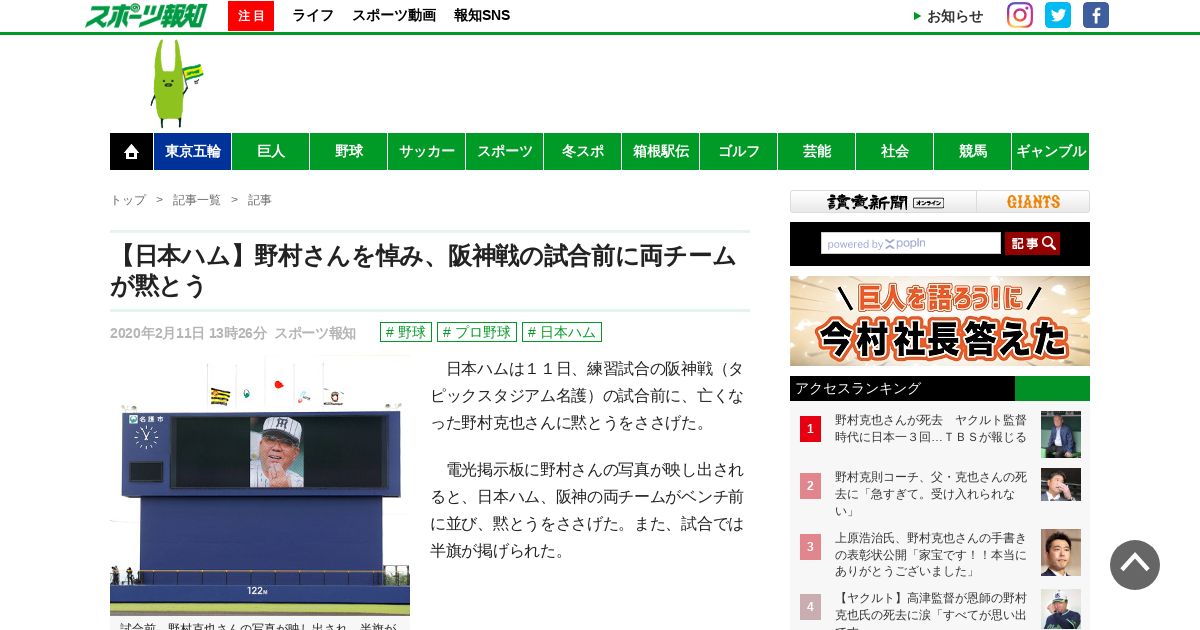Open 報知SNS menu item
This screenshot has width=1200, height=630.
pos(482,15)
